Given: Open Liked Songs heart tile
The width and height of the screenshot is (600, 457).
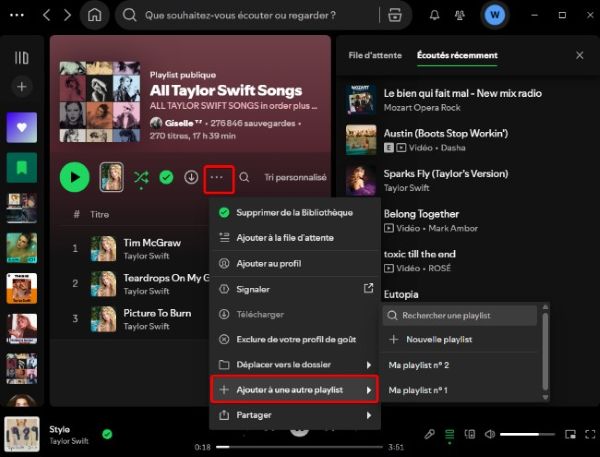Looking at the screenshot, I should tap(22, 127).
